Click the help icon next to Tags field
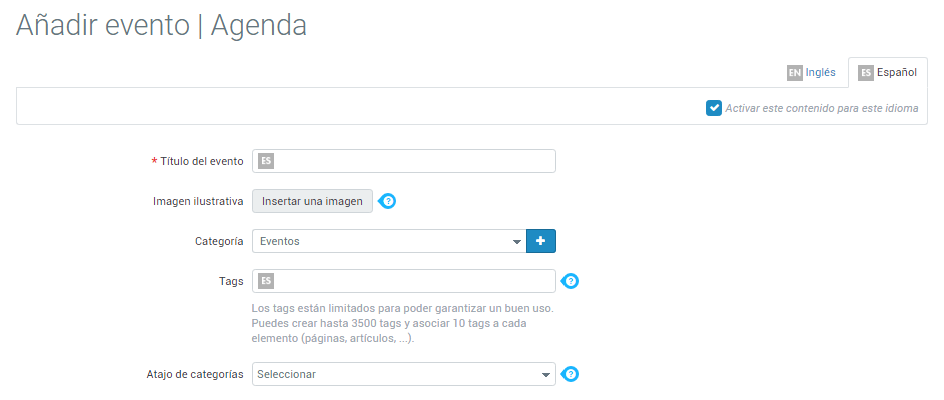Viewport: 944px width, 400px height. pyautogui.click(x=571, y=281)
